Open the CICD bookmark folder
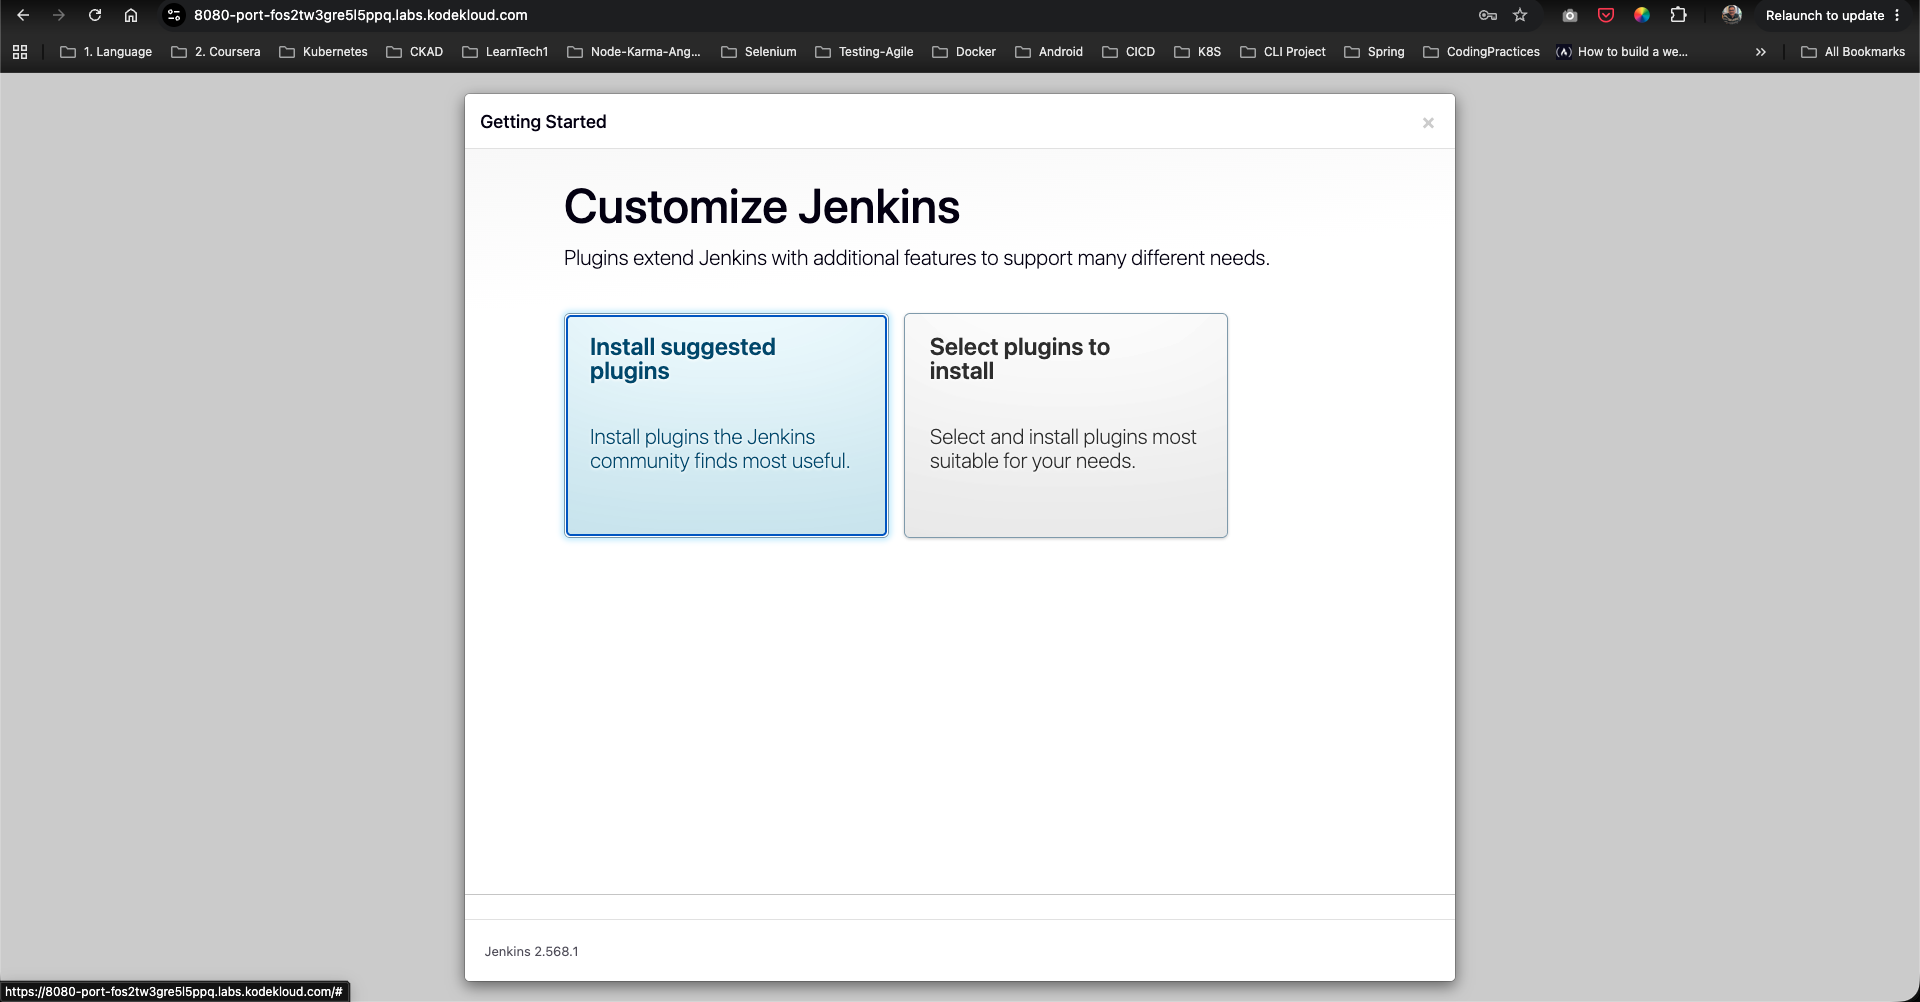Image resolution: width=1920 pixels, height=1002 pixels. [1128, 52]
